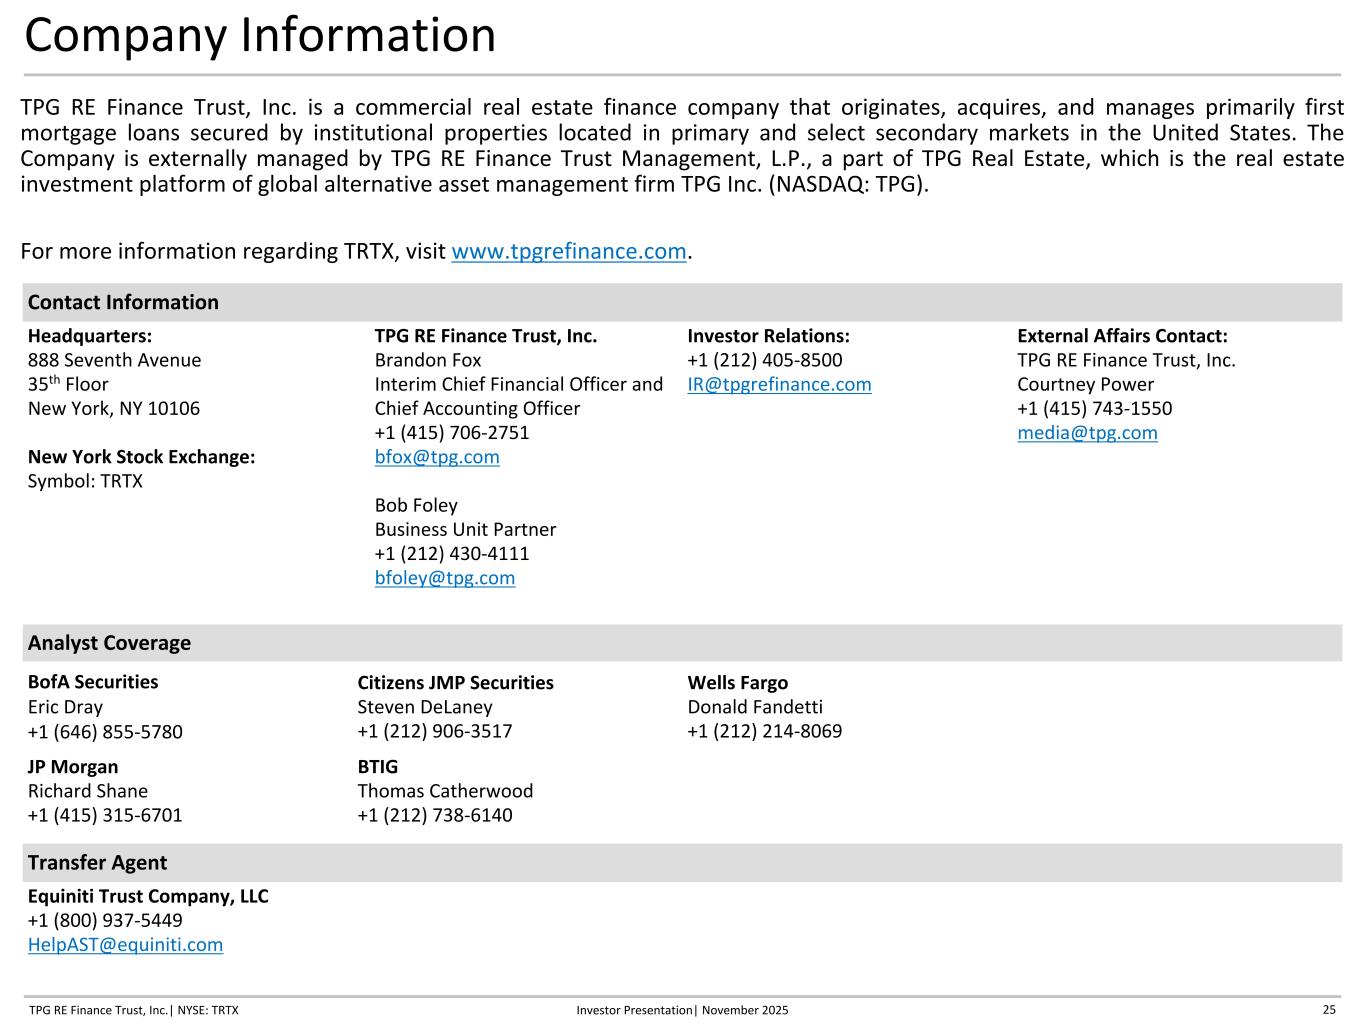Click phone number +1 (212) 738-6140
Image resolution: width=1365 pixels, height=1024 pixels.
(435, 815)
